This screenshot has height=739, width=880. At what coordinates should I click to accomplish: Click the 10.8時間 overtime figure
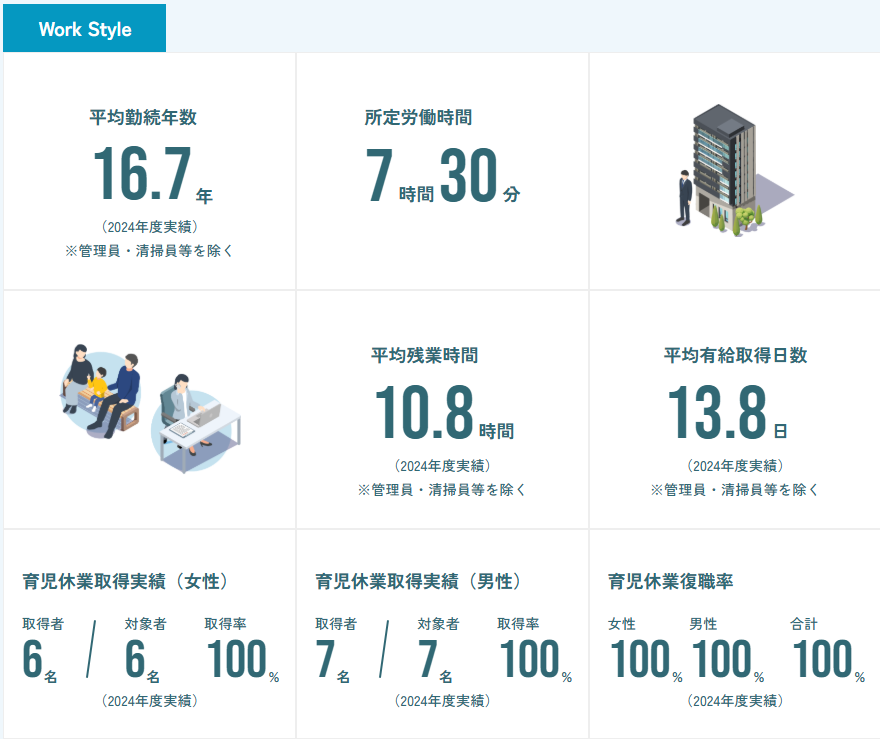click(443, 413)
